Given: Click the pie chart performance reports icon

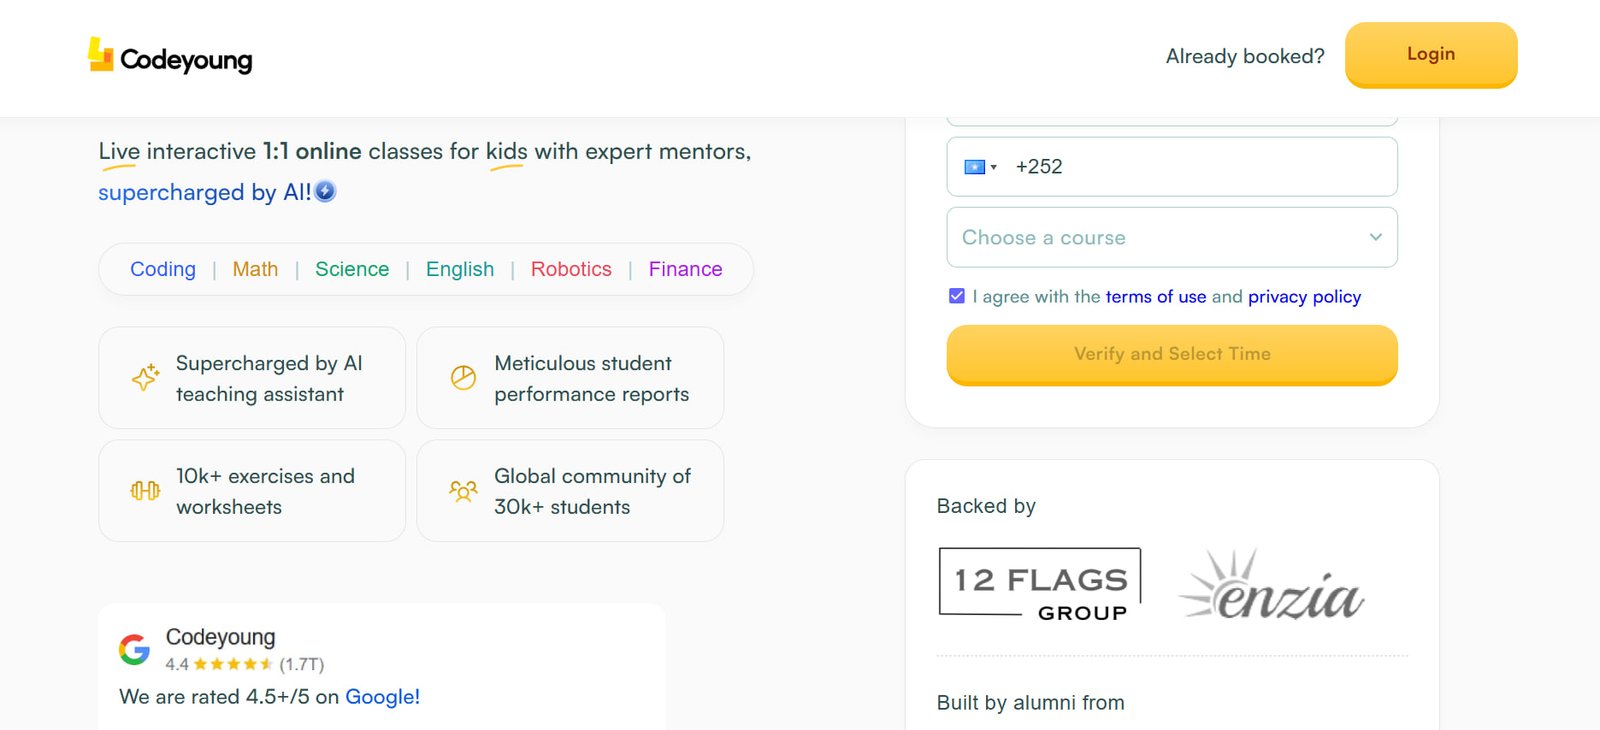Looking at the screenshot, I should [x=463, y=377].
